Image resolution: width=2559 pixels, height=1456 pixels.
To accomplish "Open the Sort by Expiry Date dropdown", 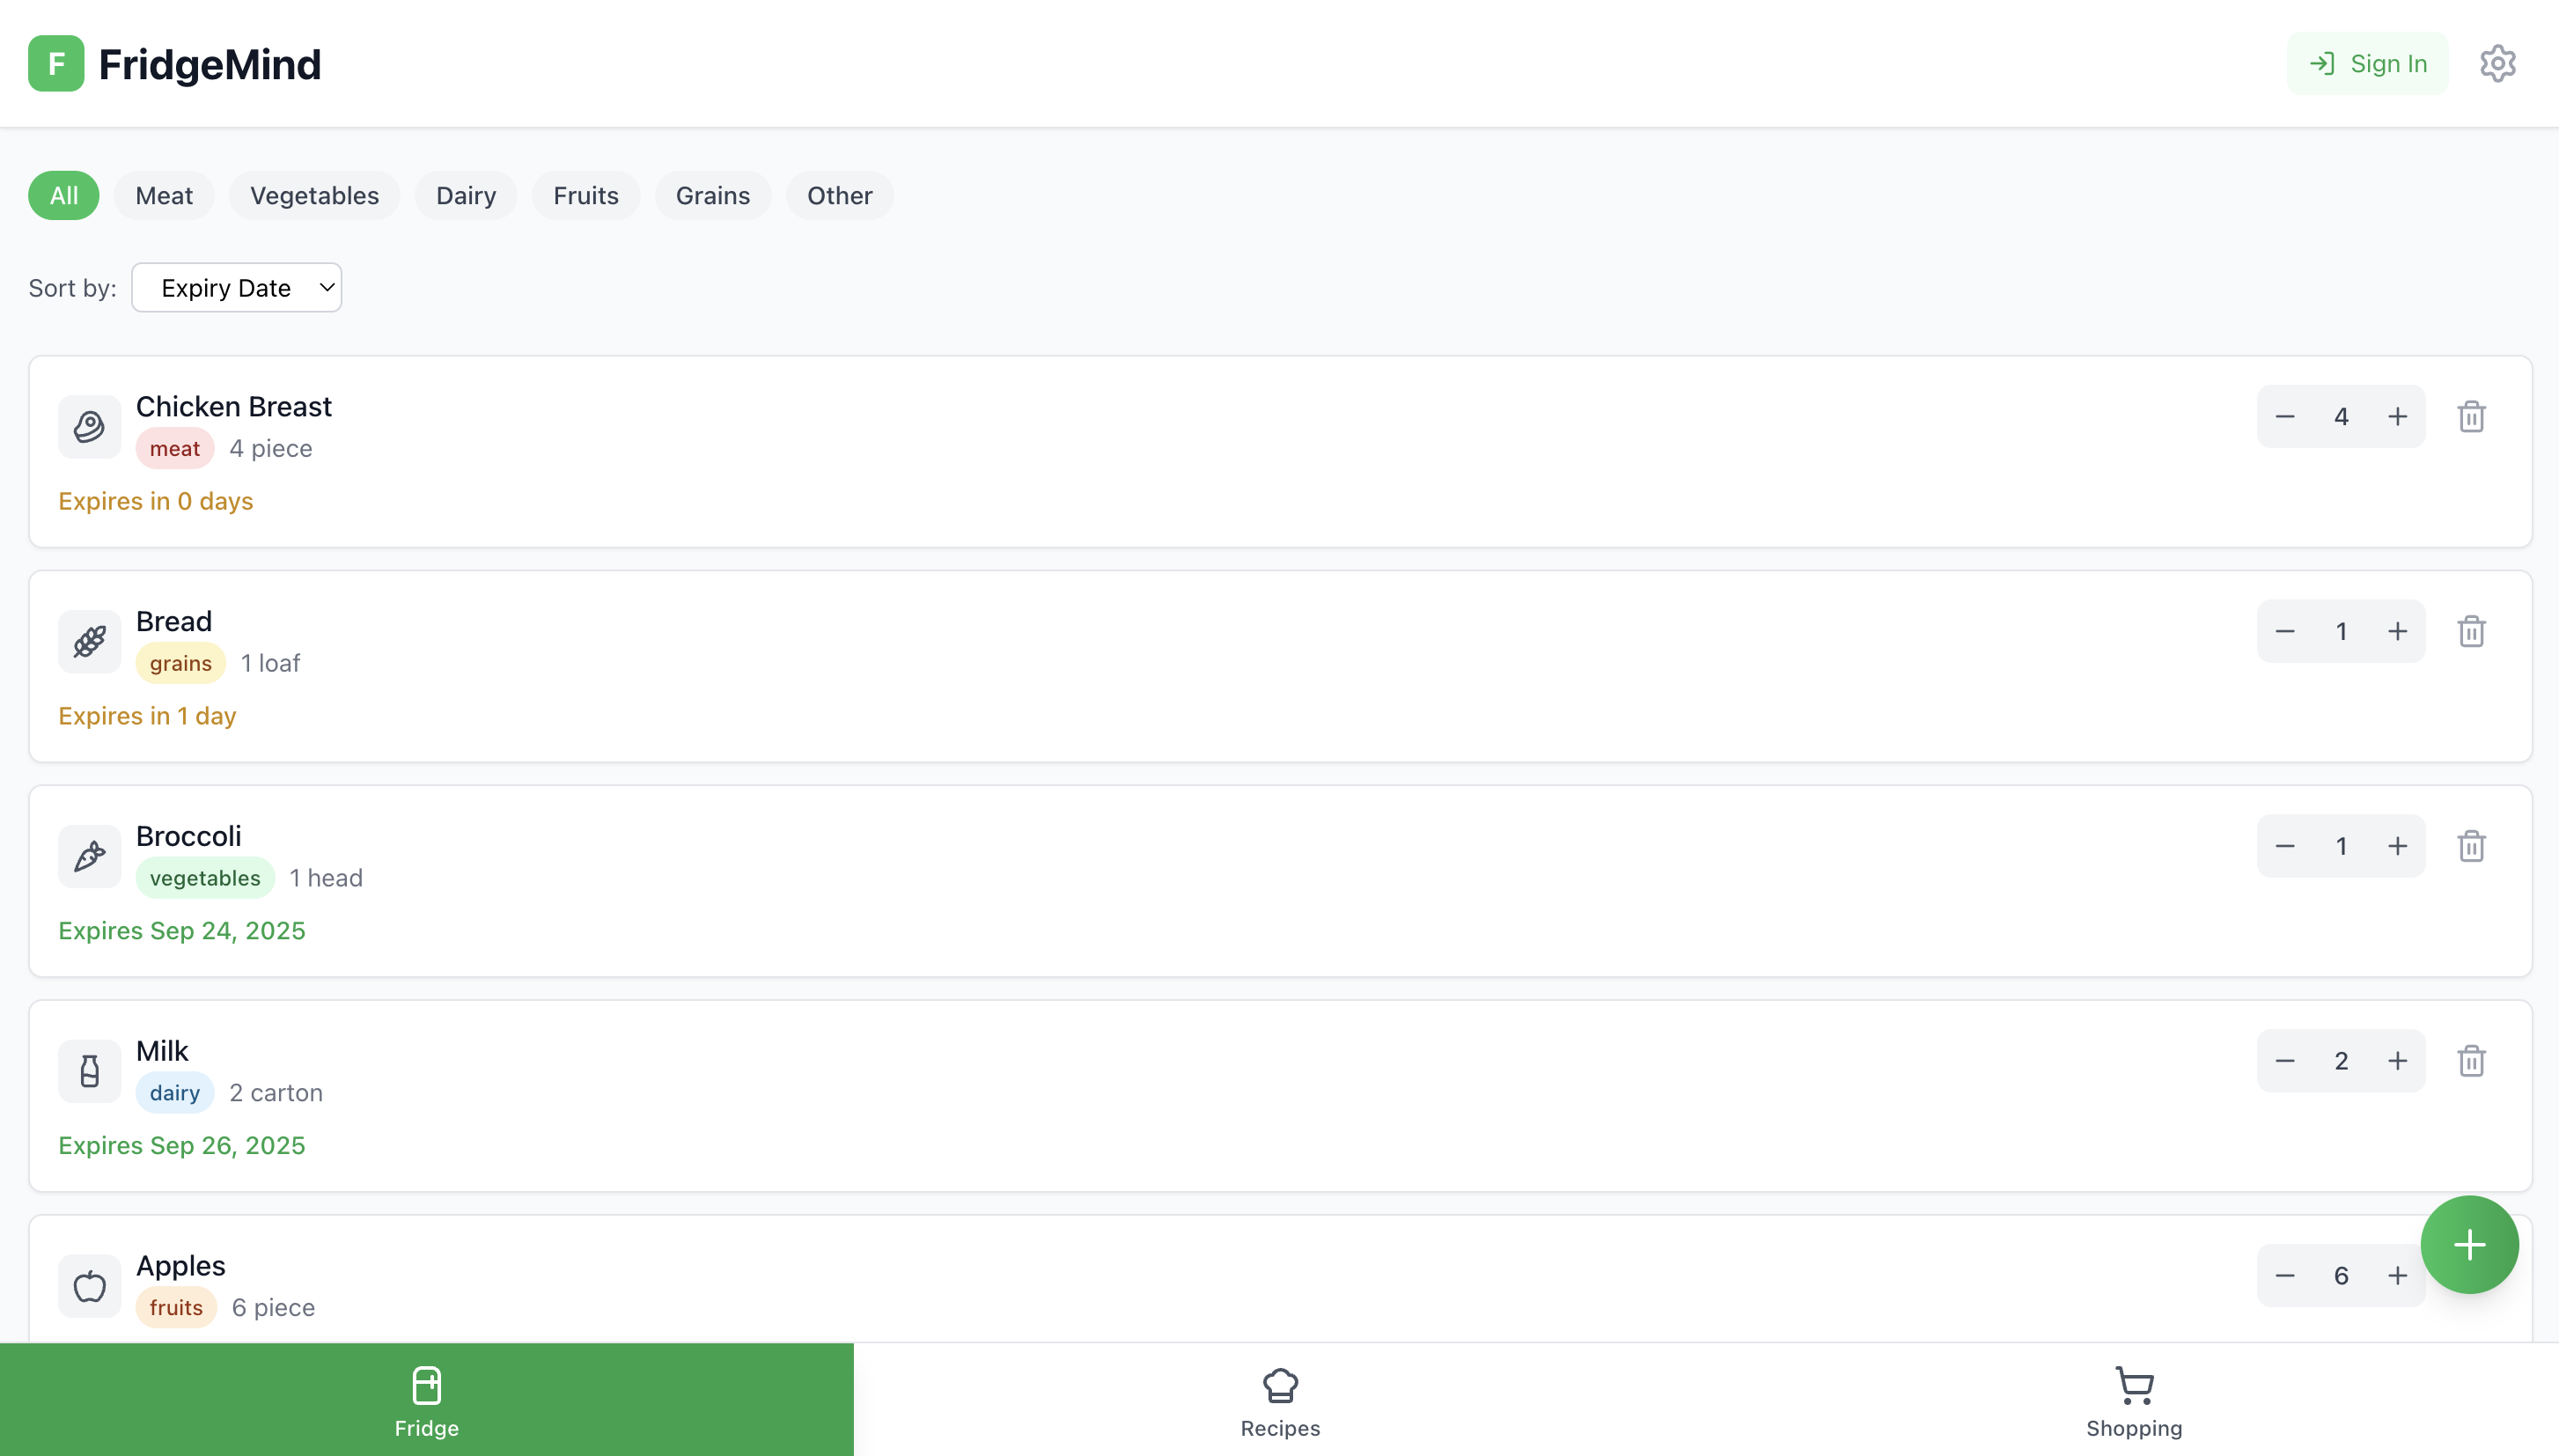I will pyautogui.click(x=237, y=288).
